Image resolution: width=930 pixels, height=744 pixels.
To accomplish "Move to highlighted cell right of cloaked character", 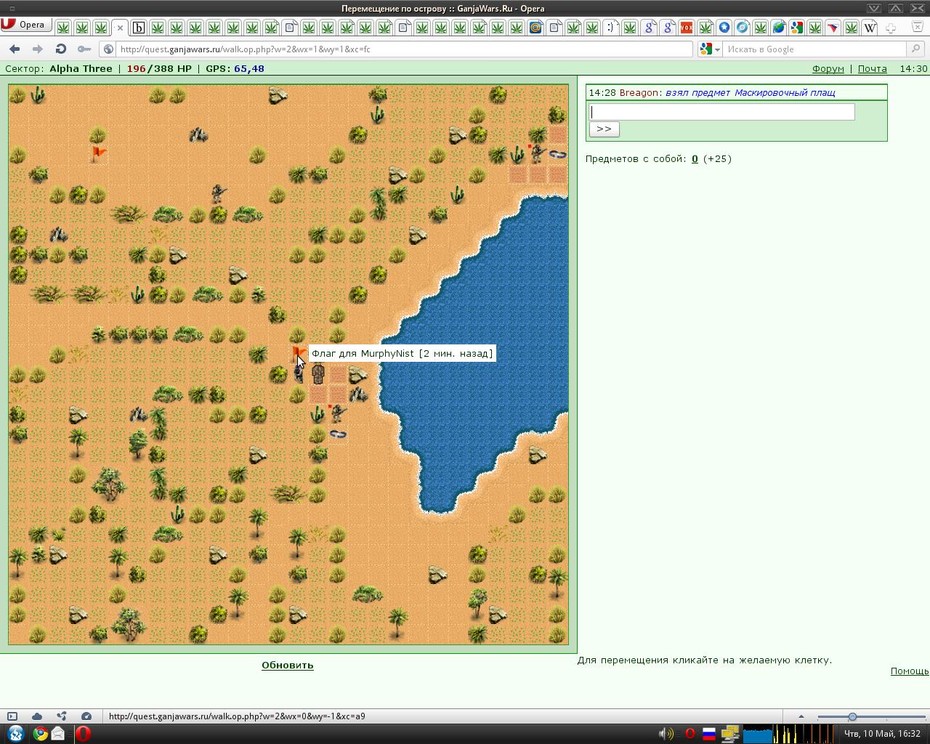I will click(x=338, y=374).
